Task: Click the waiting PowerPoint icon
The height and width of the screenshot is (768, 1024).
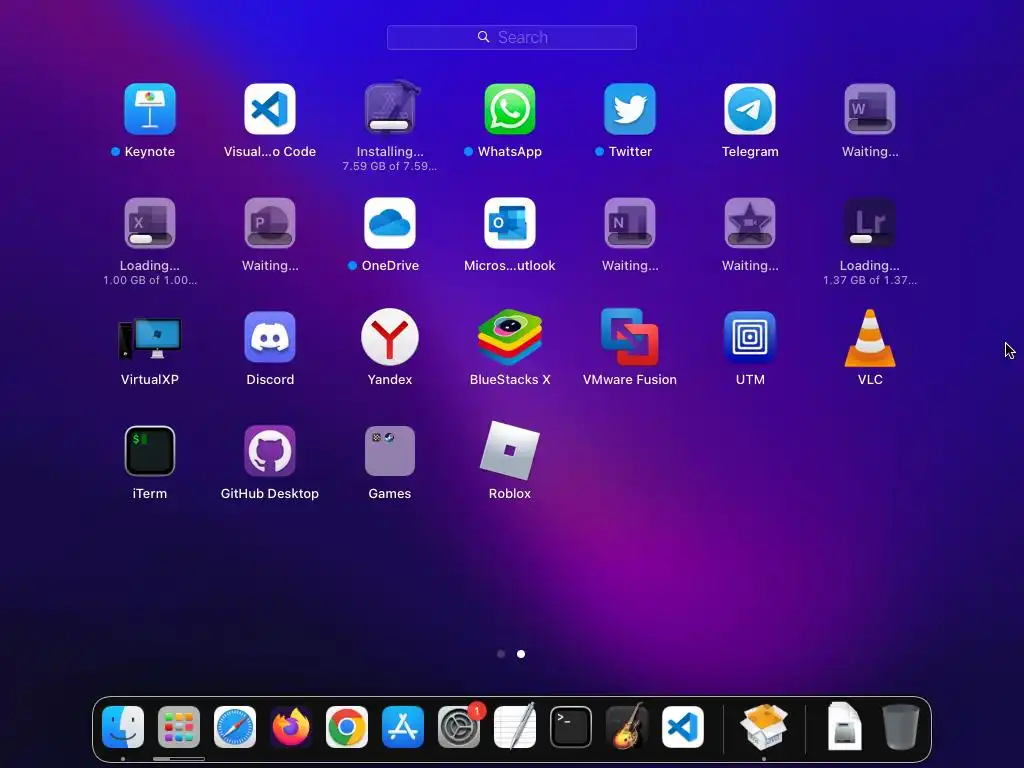Action: click(x=270, y=223)
